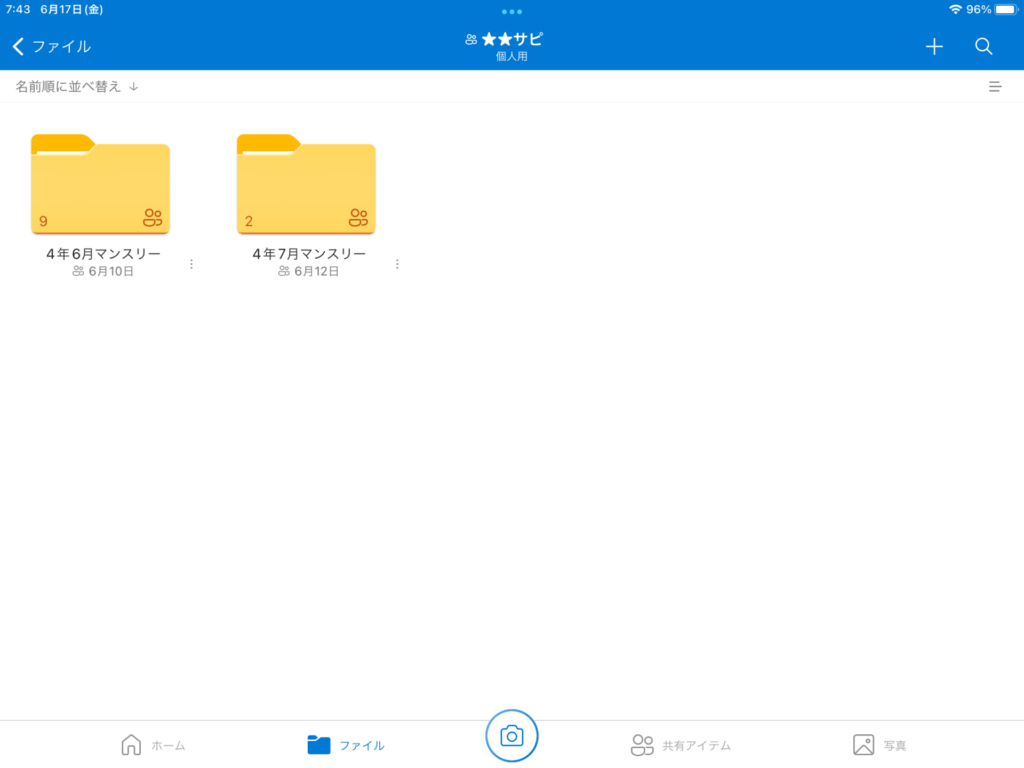Tap the camera scan button
The image size is (1024, 768).
click(511, 736)
